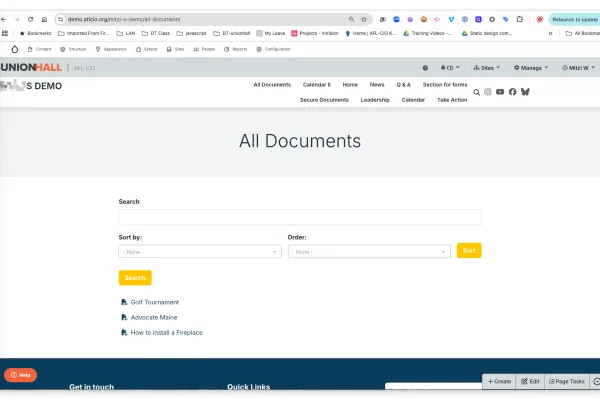Click the Golf Tournament document icon
This screenshot has width=600, height=400.
[124, 302]
